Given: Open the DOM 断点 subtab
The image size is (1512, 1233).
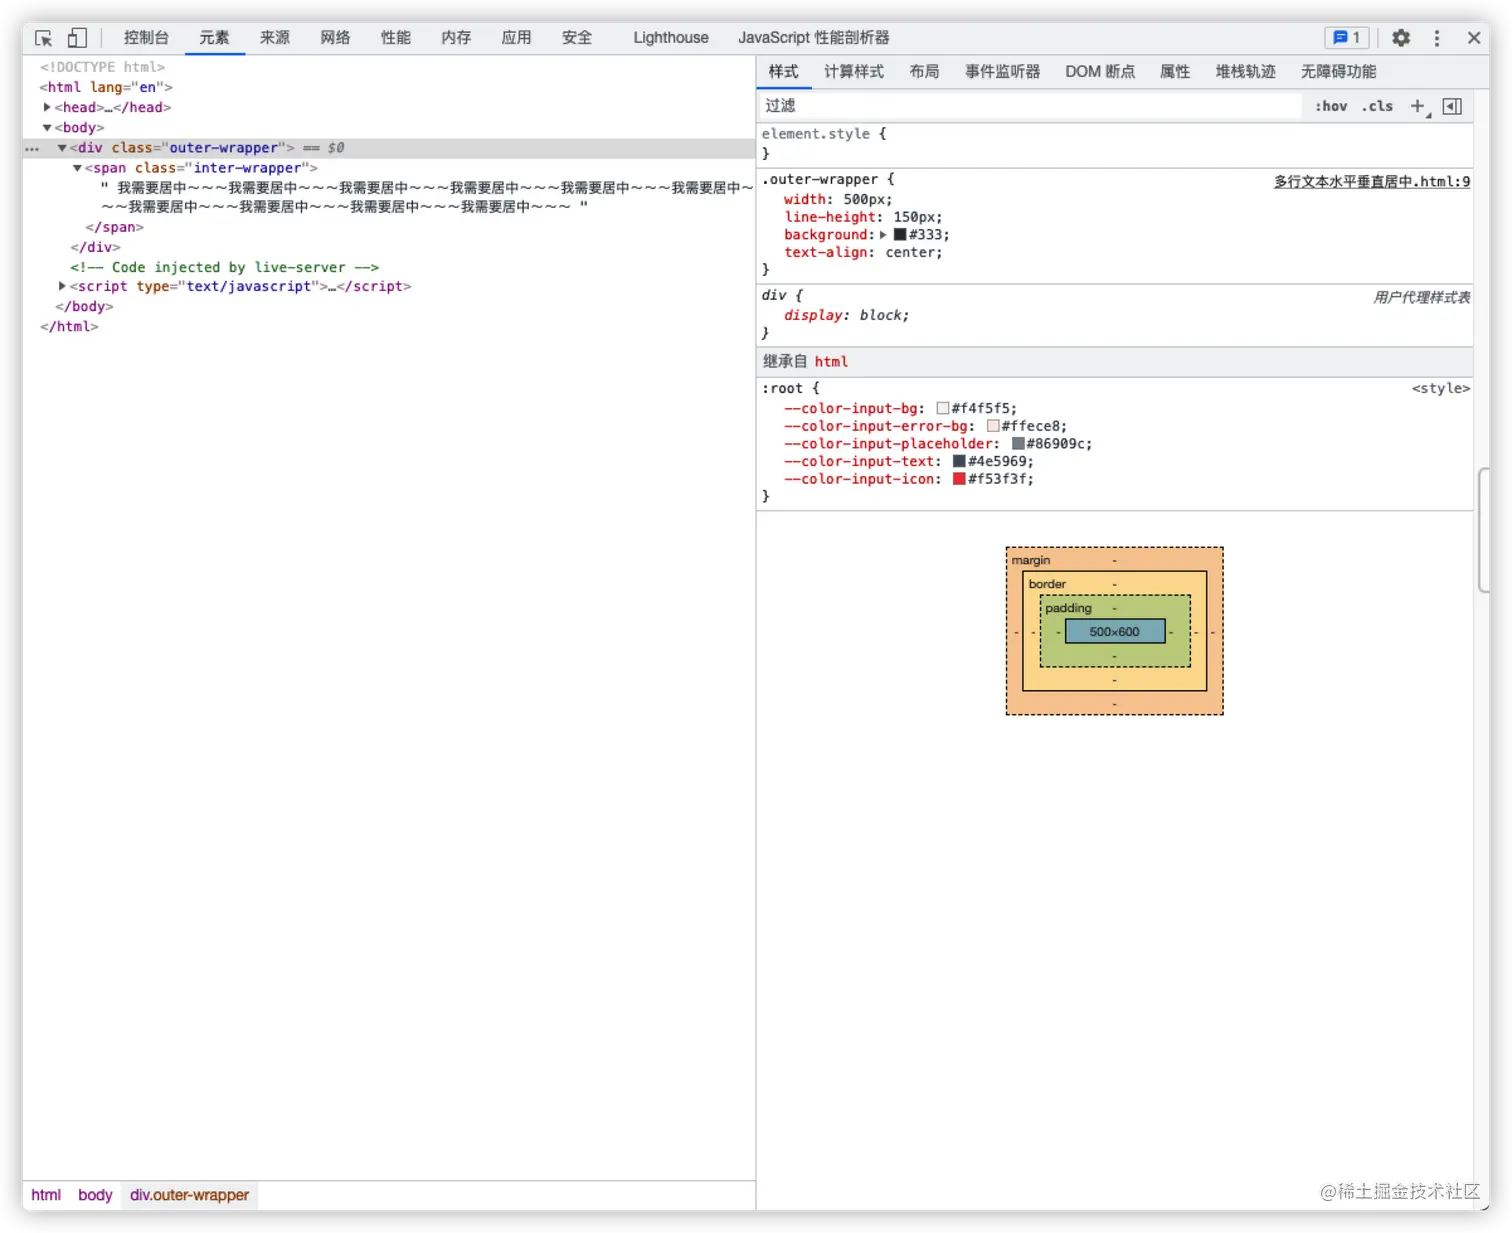Looking at the screenshot, I should click(x=1100, y=72).
